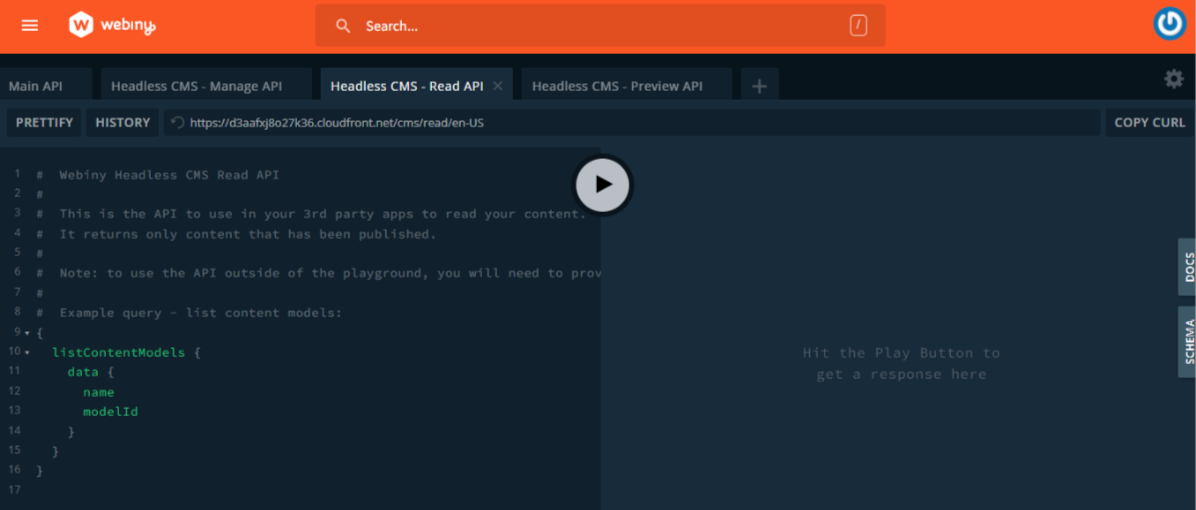Open the DOCS side panel
This screenshot has width=1196, height=510.
[x=1187, y=267]
